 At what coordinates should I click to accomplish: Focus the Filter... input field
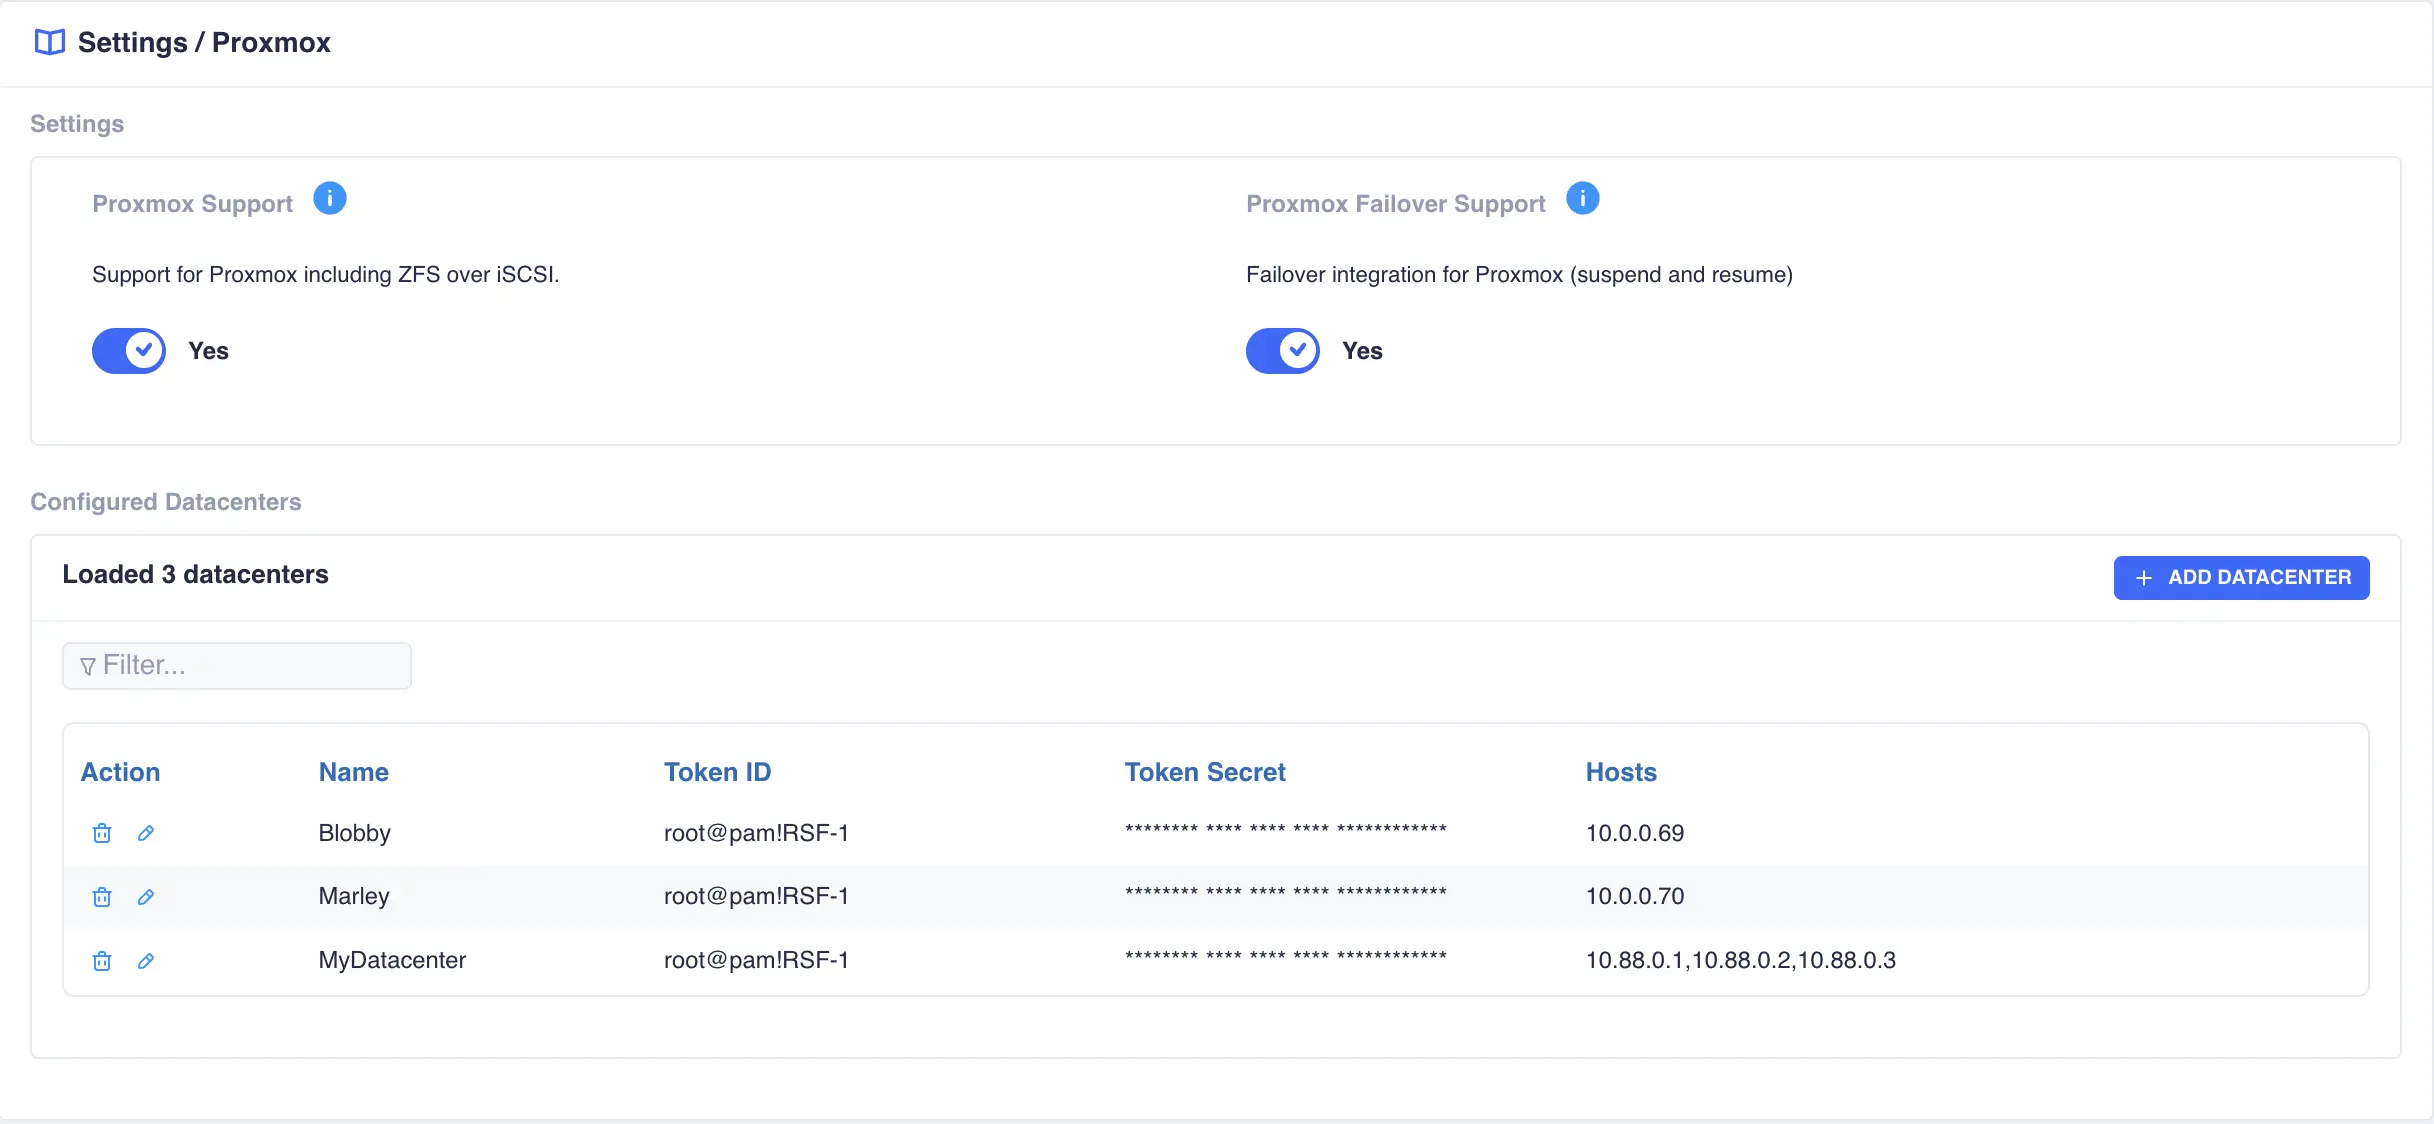click(x=237, y=666)
